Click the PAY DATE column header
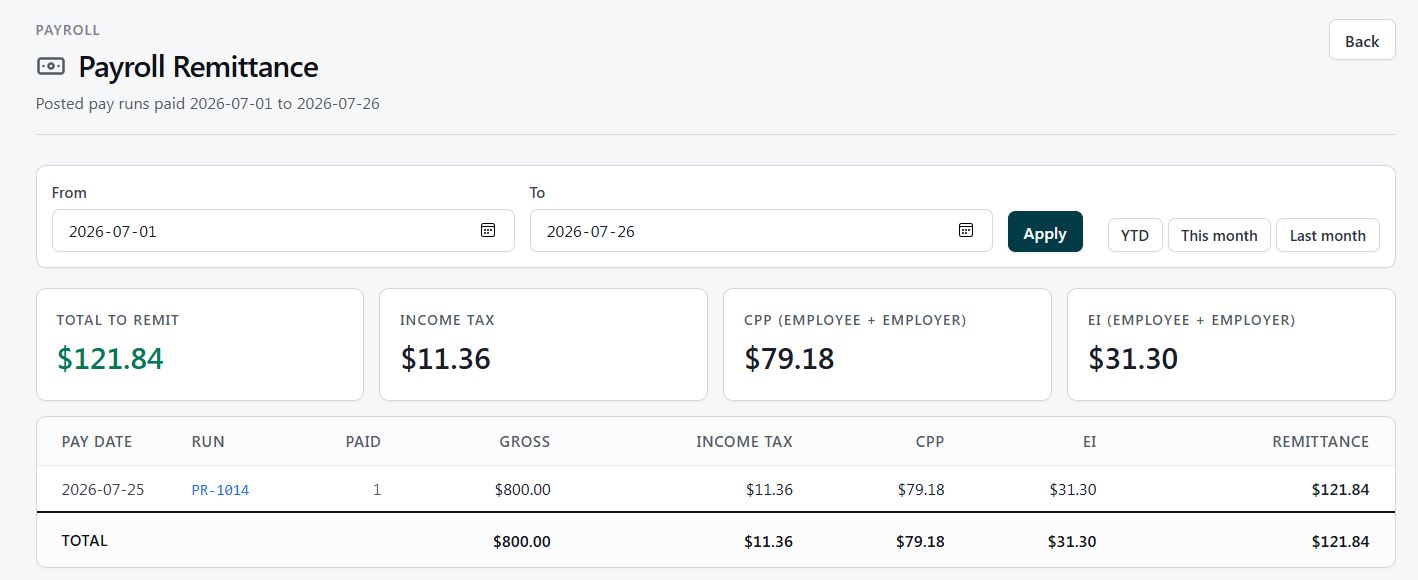The image size is (1418, 580). point(97,441)
